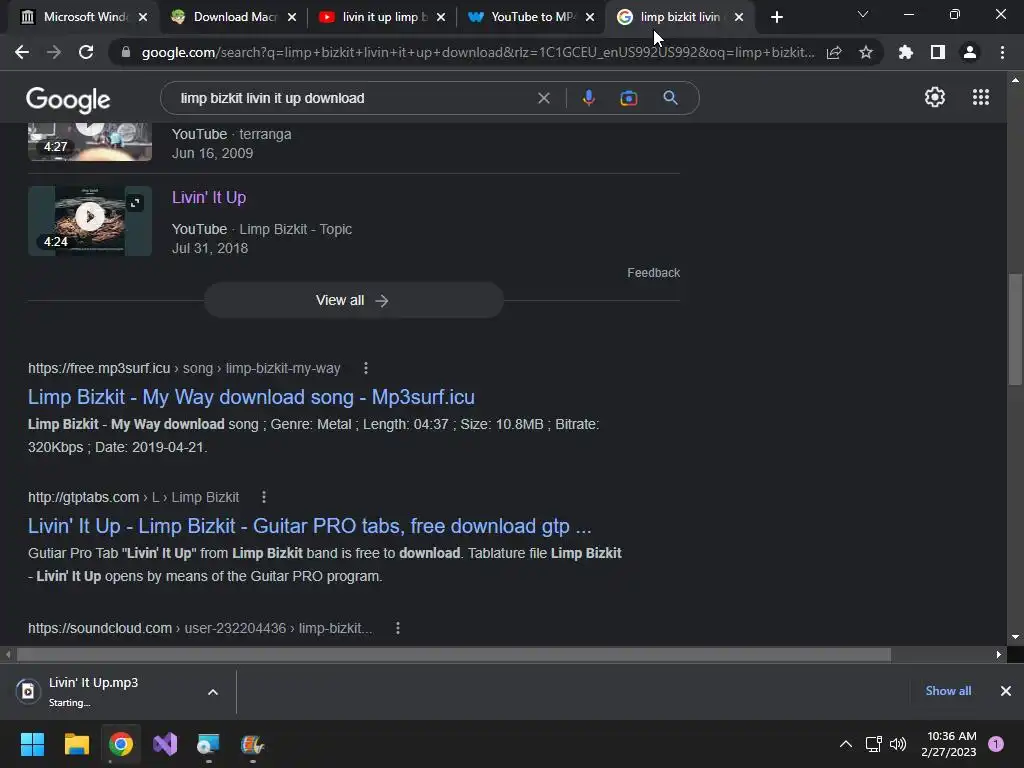
Task: Share this page icon in address bar
Action: [x=834, y=52]
